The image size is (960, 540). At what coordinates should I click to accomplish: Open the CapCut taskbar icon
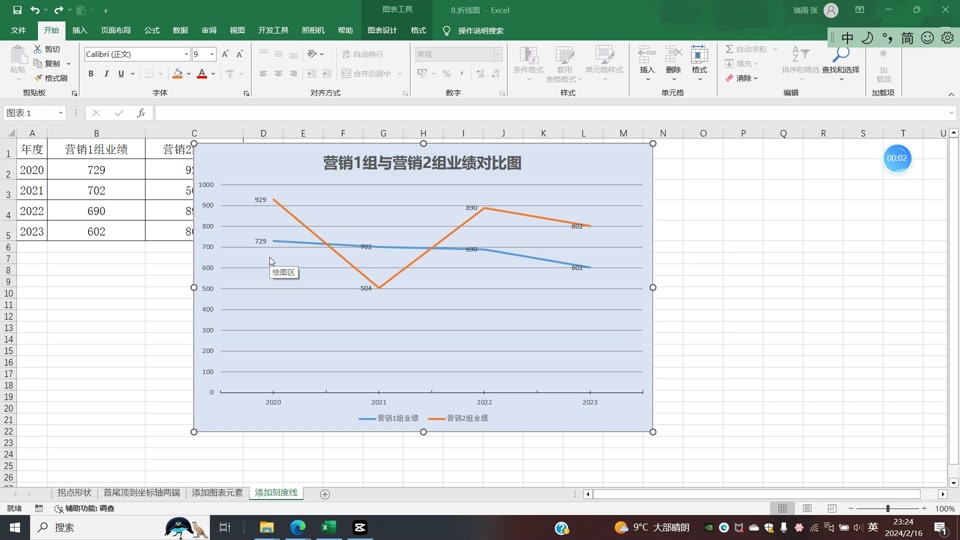[x=360, y=527]
